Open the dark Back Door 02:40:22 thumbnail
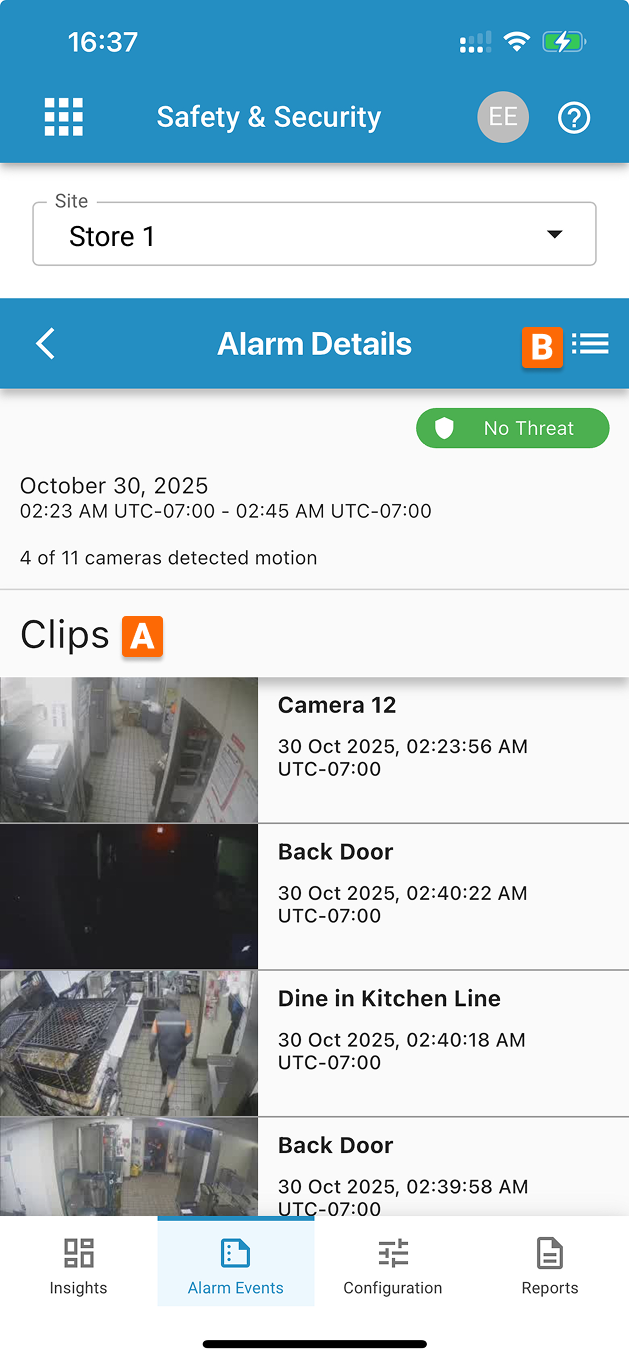Viewport: 629px width, 1361px height. pyautogui.click(x=129, y=897)
